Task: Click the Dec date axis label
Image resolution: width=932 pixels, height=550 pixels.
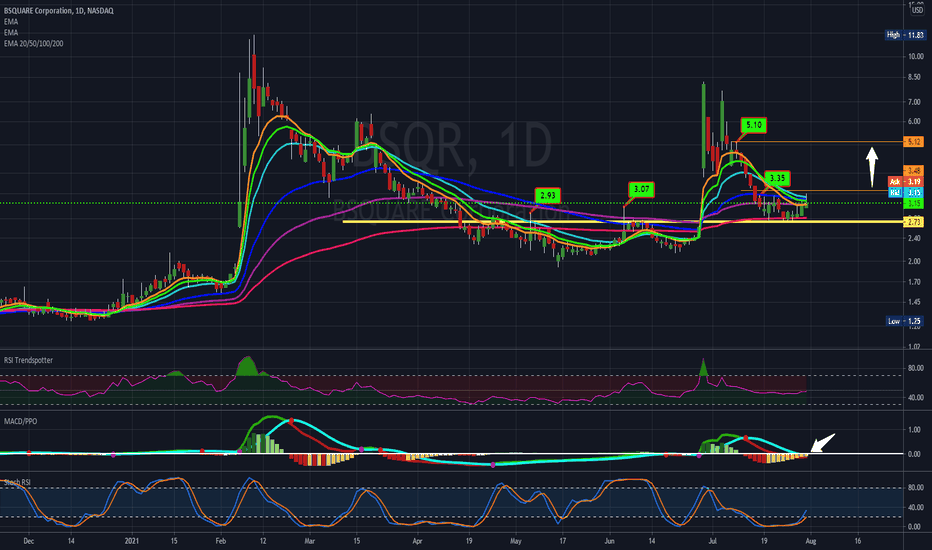Action: point(28,541)
